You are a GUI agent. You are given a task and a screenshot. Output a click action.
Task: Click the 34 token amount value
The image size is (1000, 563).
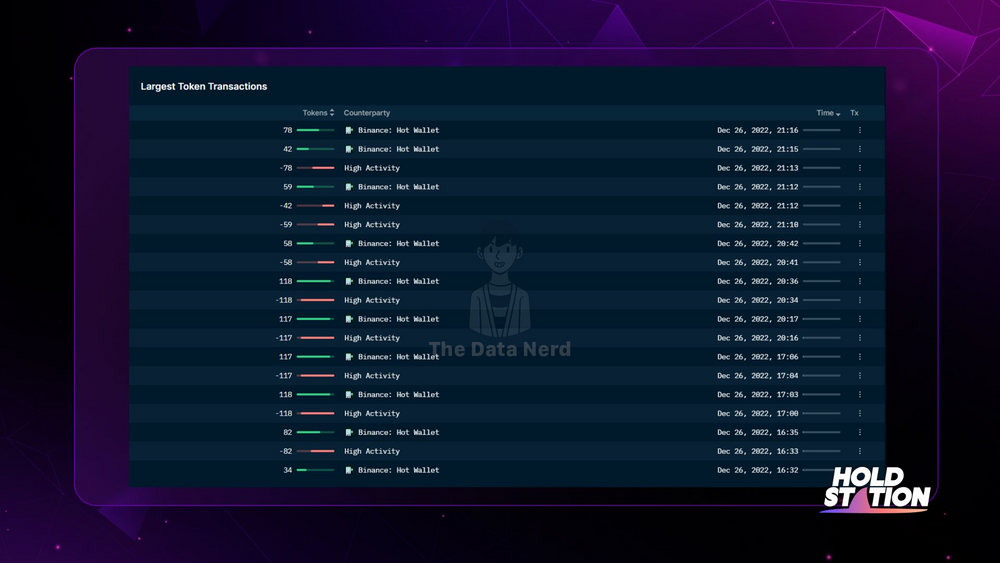[x=288, y=470]
